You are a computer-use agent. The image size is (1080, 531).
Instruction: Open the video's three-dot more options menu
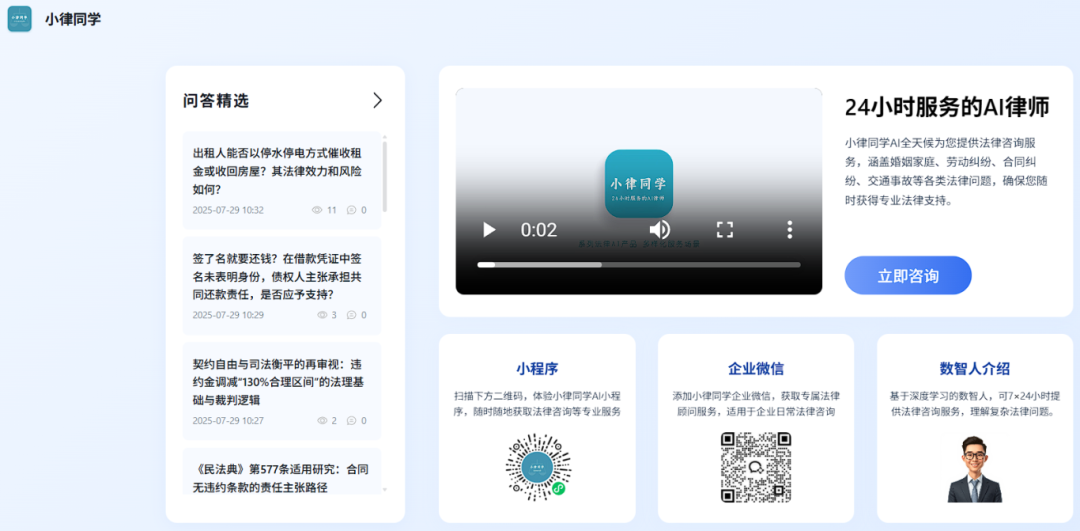(x=789, y=230)
